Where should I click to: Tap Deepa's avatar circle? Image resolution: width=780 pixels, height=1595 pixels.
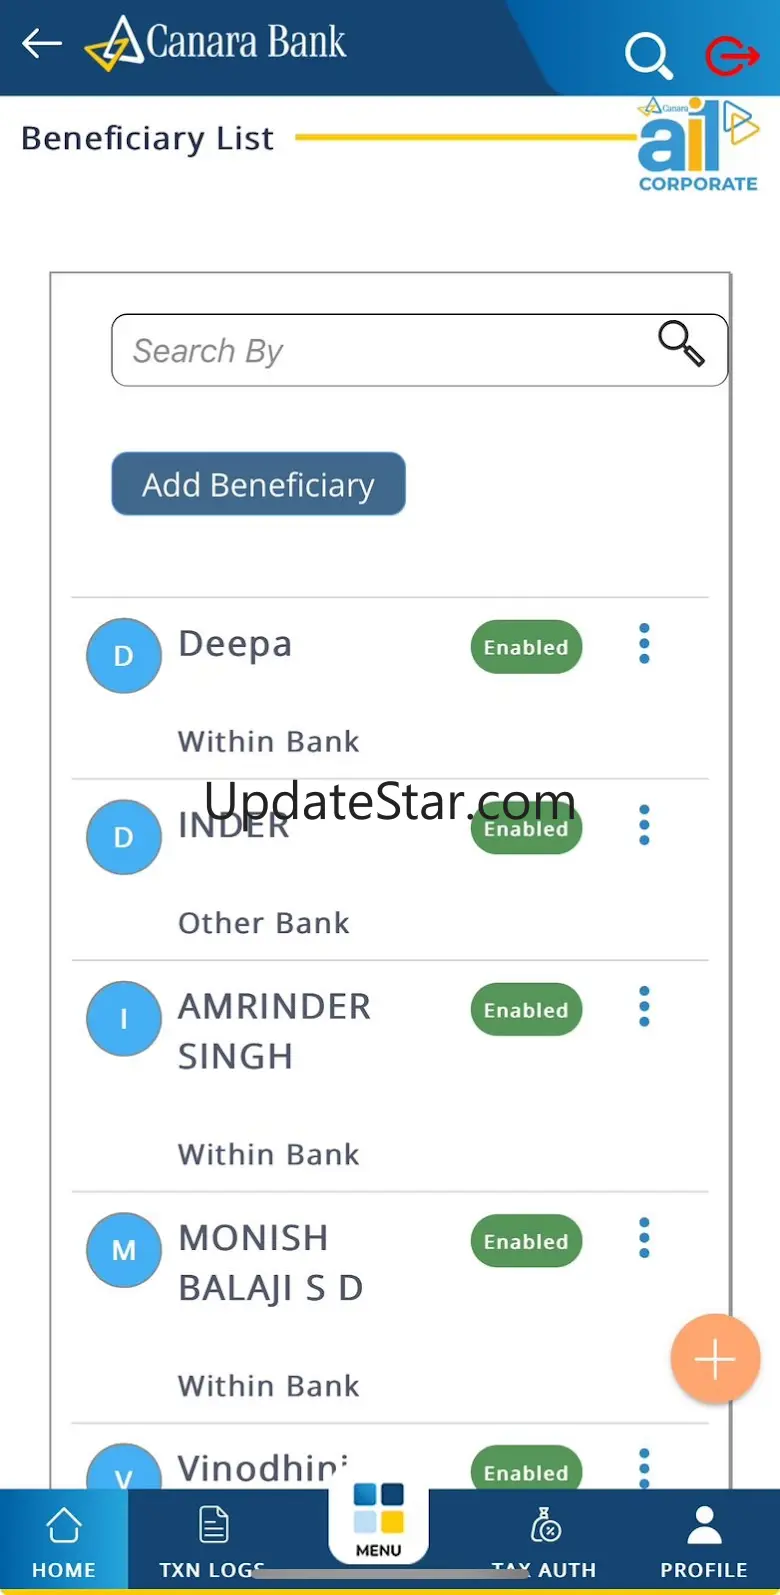(124, 656)
